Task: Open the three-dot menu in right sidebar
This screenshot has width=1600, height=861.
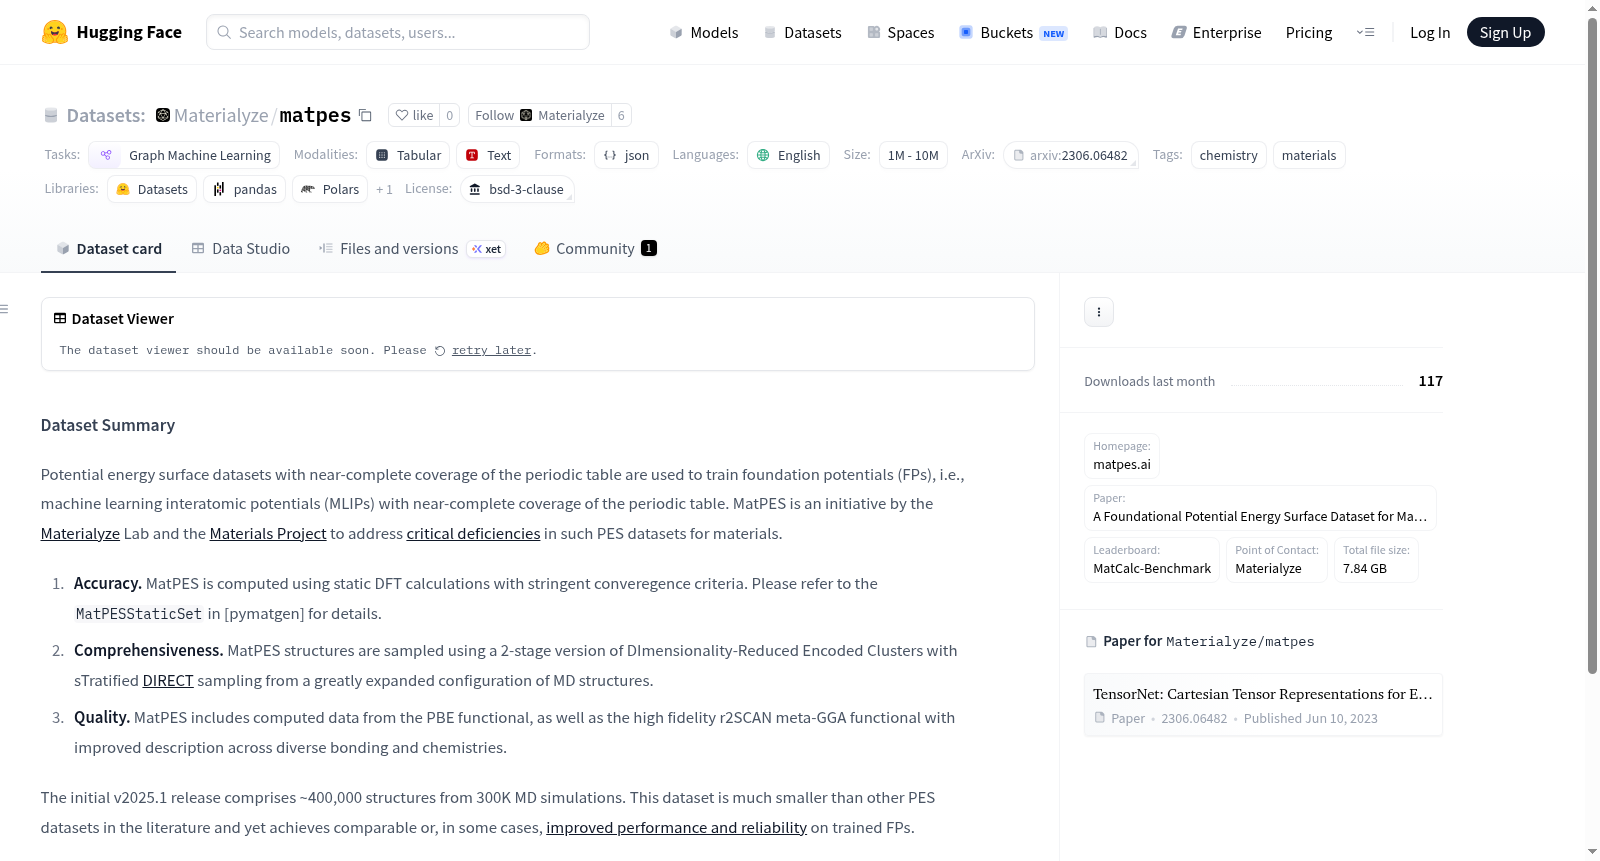Action: tap(1099, 312)
